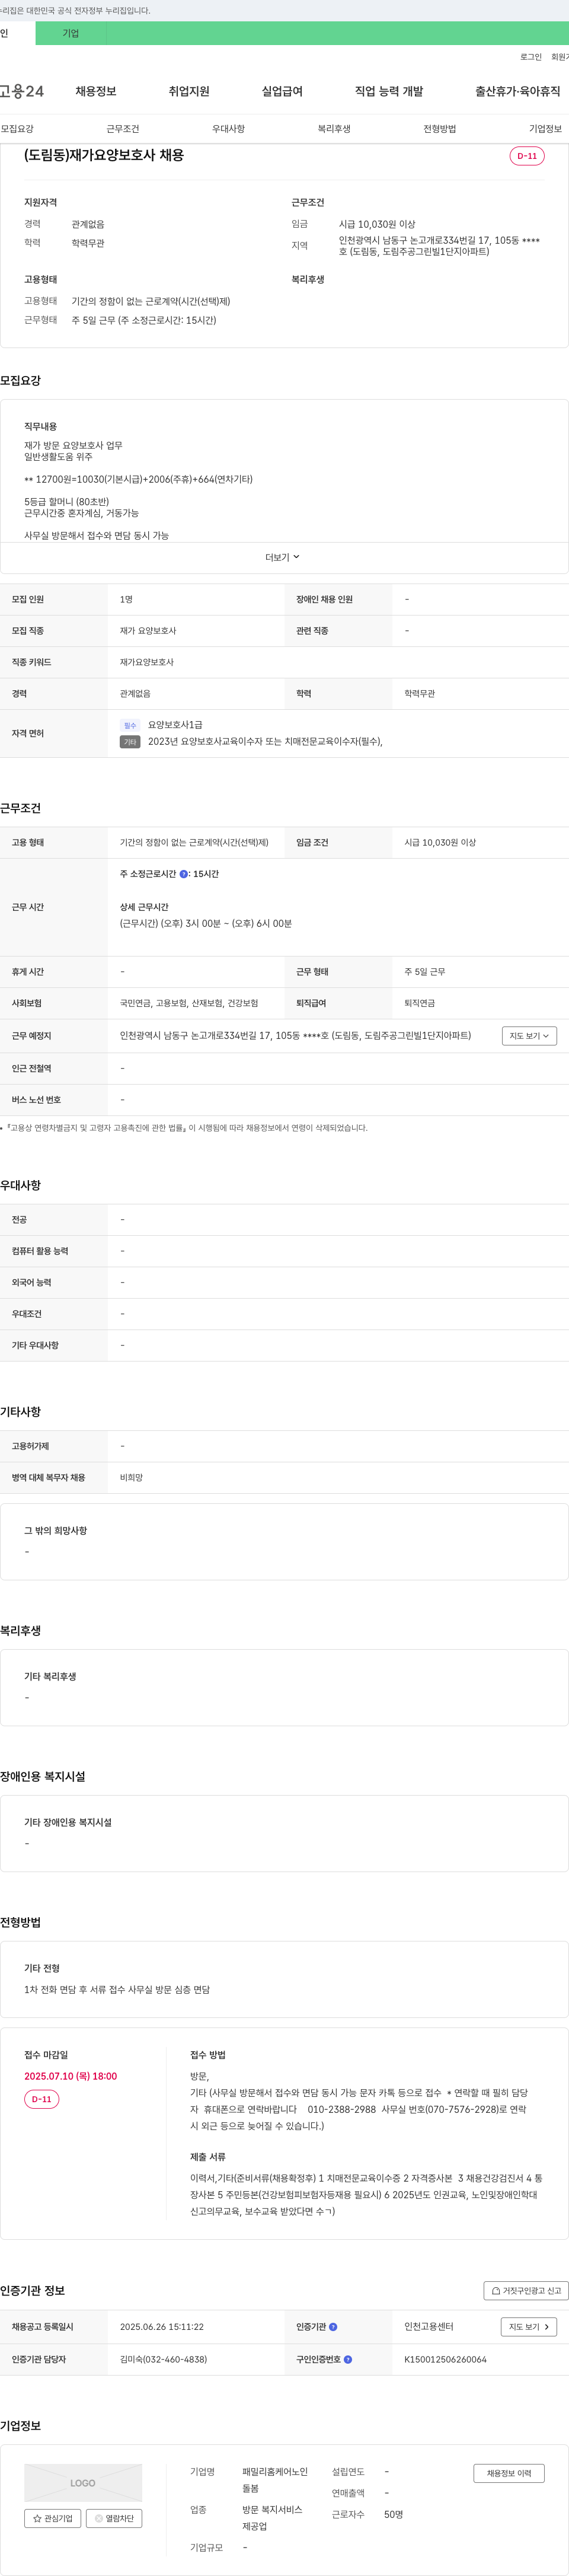
Task: Click the company LOGO placeholder image
Action: (x=83, y=2483)
